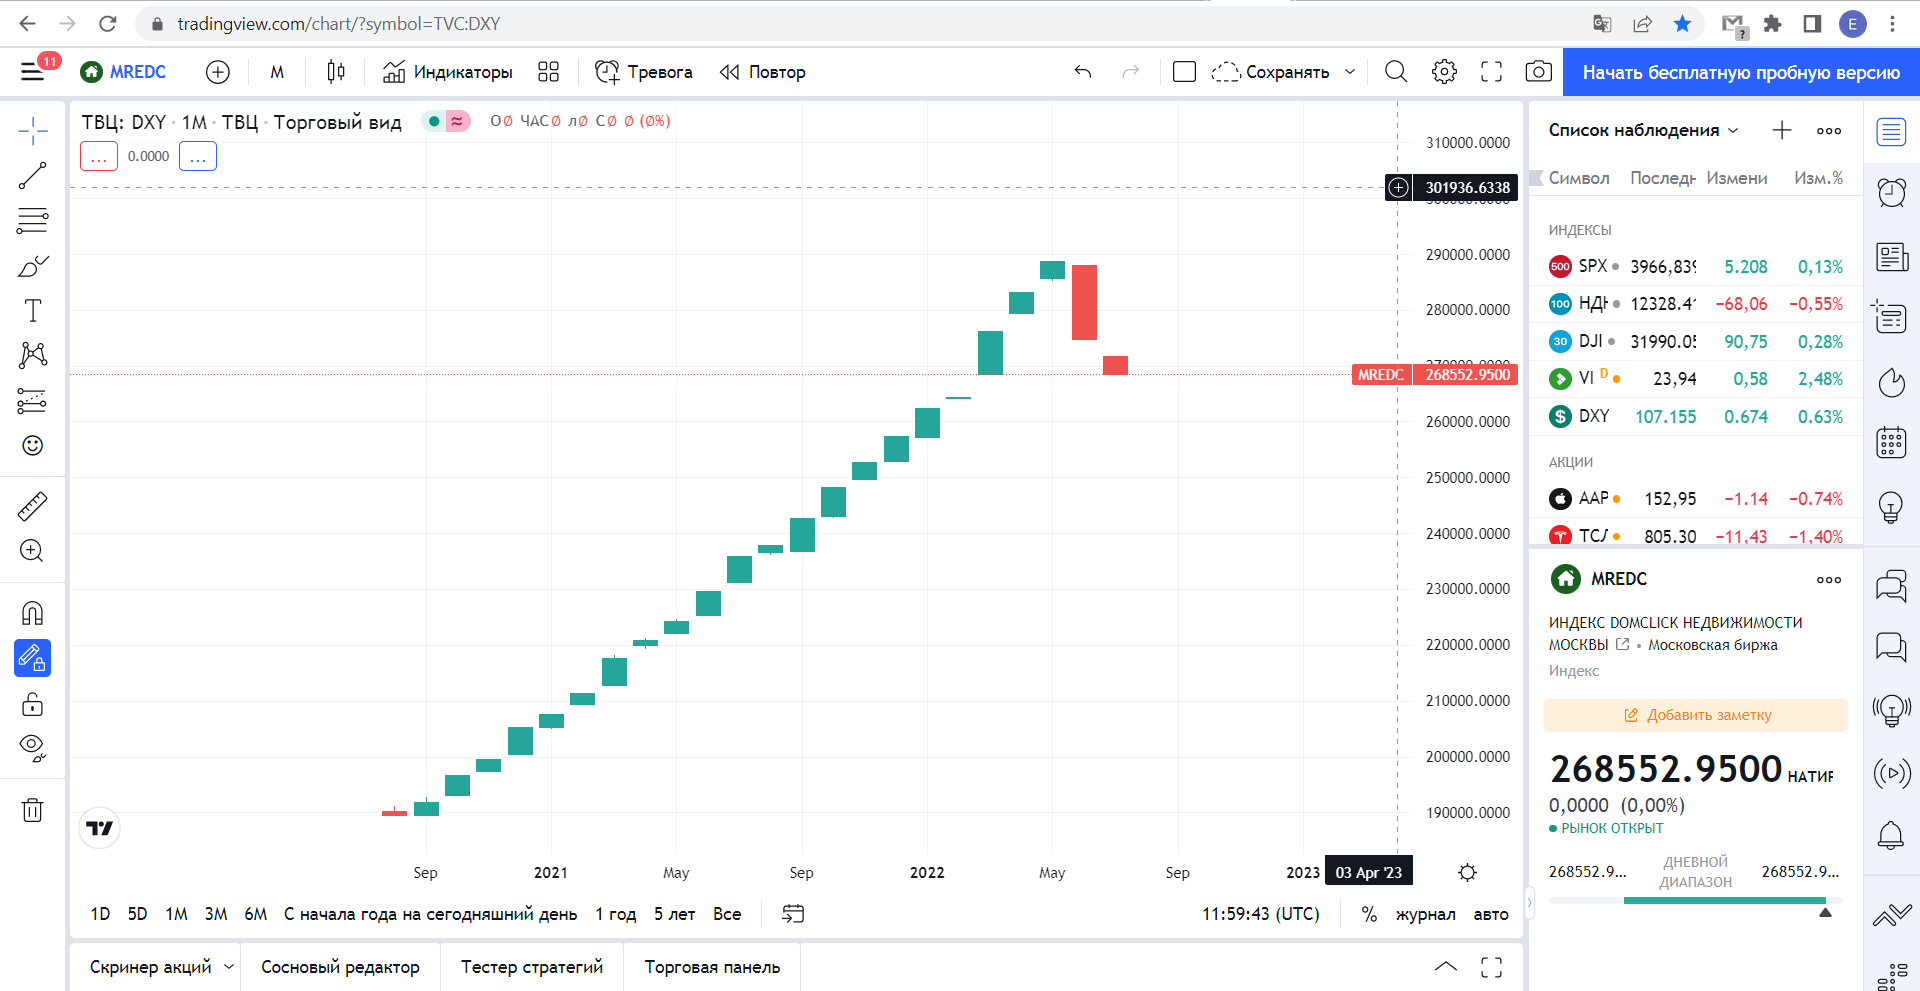1920x991 pixels.
Task: Click the compare or add symbol plus
Action: 218,72
